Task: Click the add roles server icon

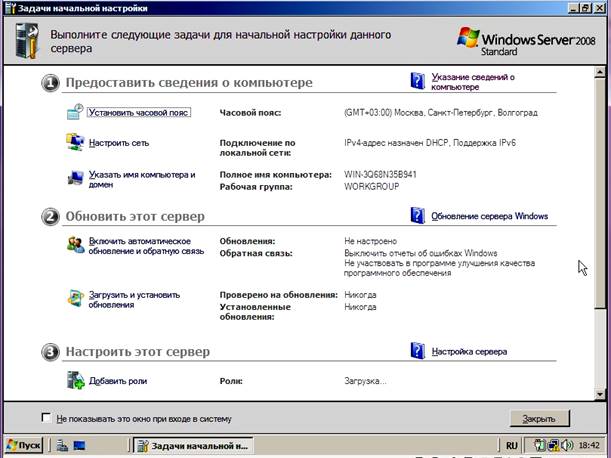Action: click(x=75, y=380)
